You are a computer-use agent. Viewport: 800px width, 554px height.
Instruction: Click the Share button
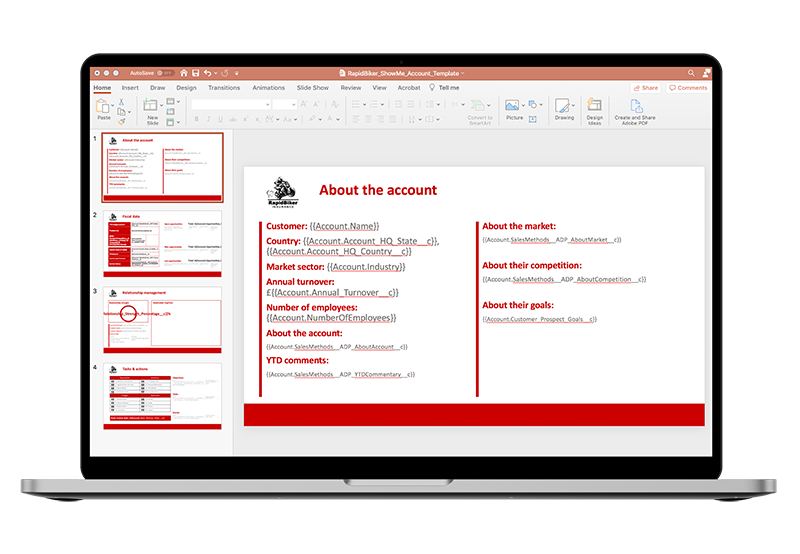pos(646,88)
